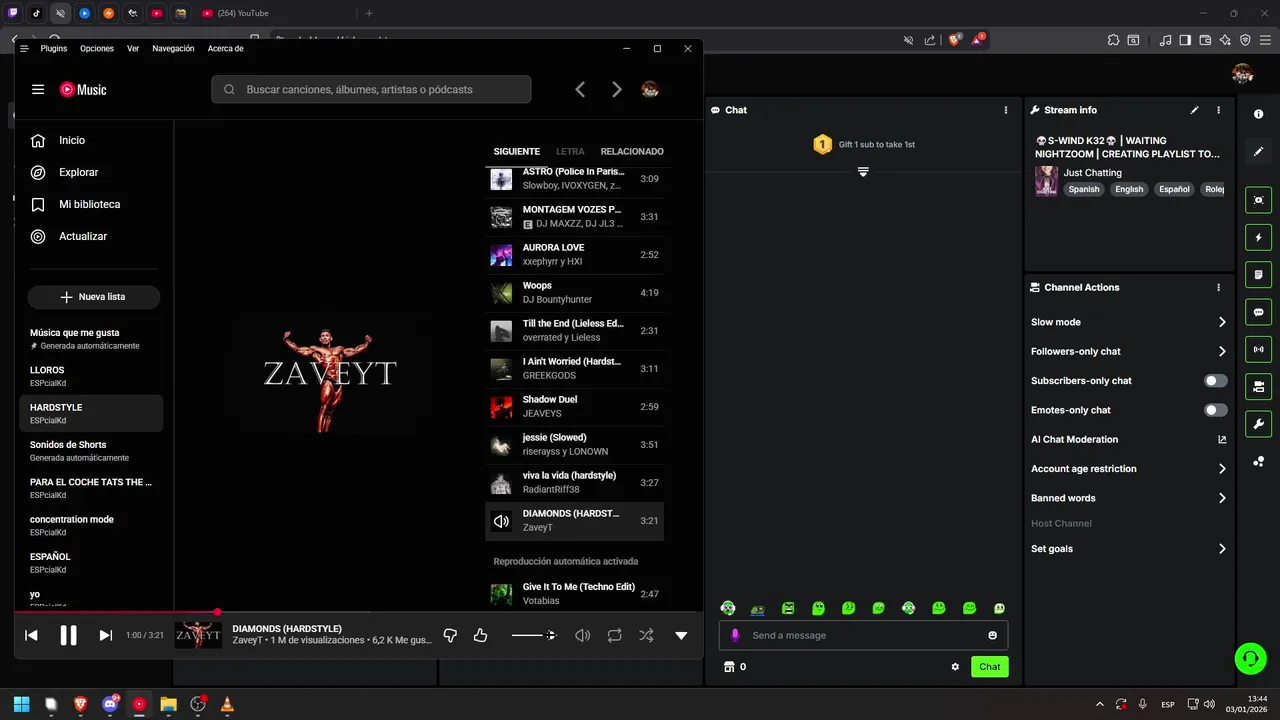The height and width of the screenshot is (720, 1280).
Task: Play AURORA LOVE from the queue
Action: [x=574, y=254]
